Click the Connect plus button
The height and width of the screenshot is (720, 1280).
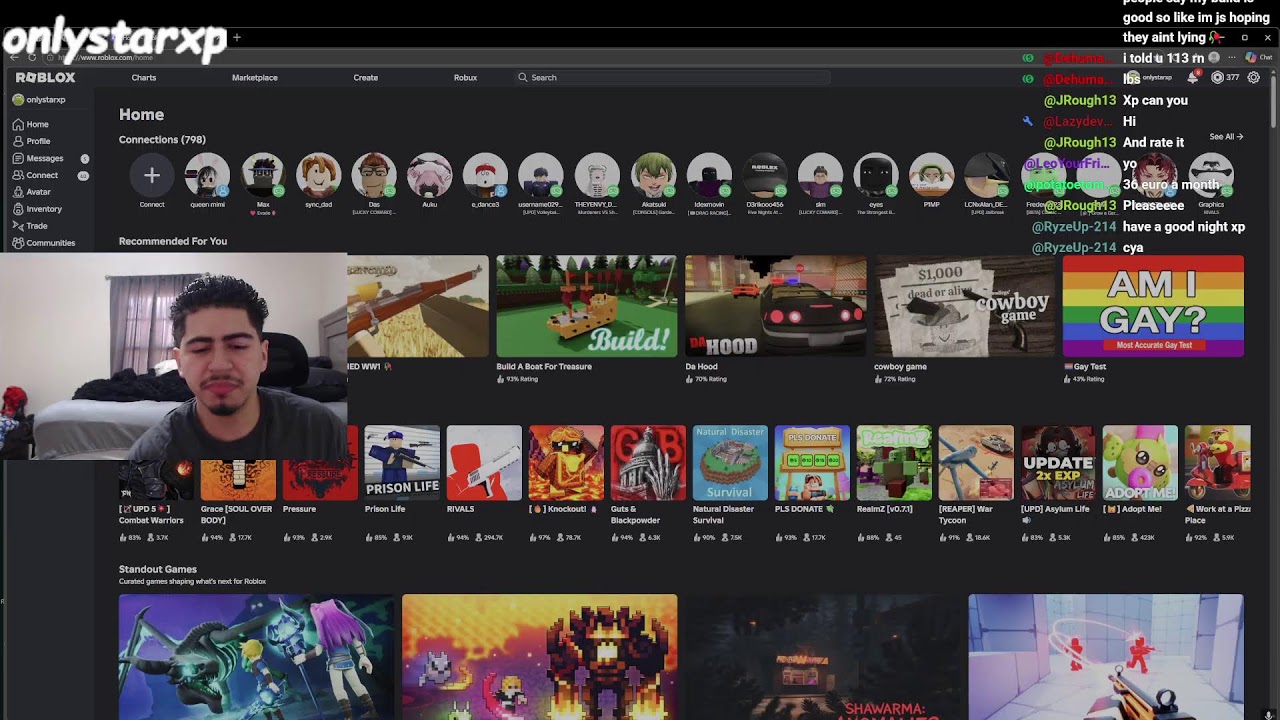152,176
